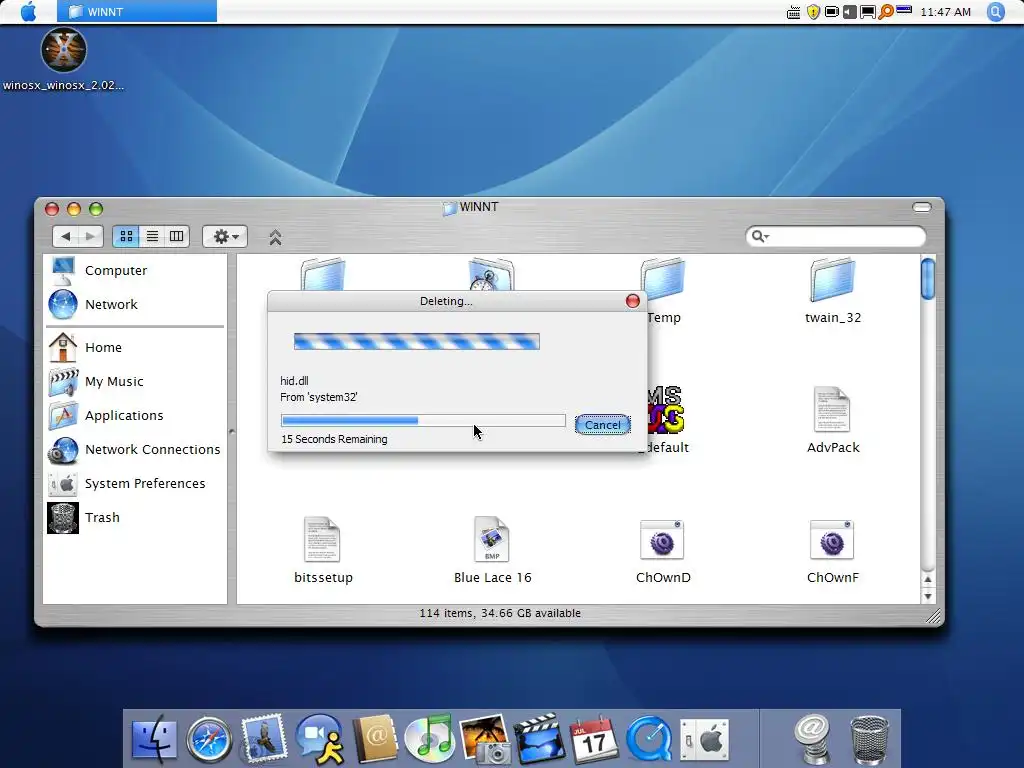Open the Mail stamp icon in dock
1024x768 pixels.
(x=263, y=739)
